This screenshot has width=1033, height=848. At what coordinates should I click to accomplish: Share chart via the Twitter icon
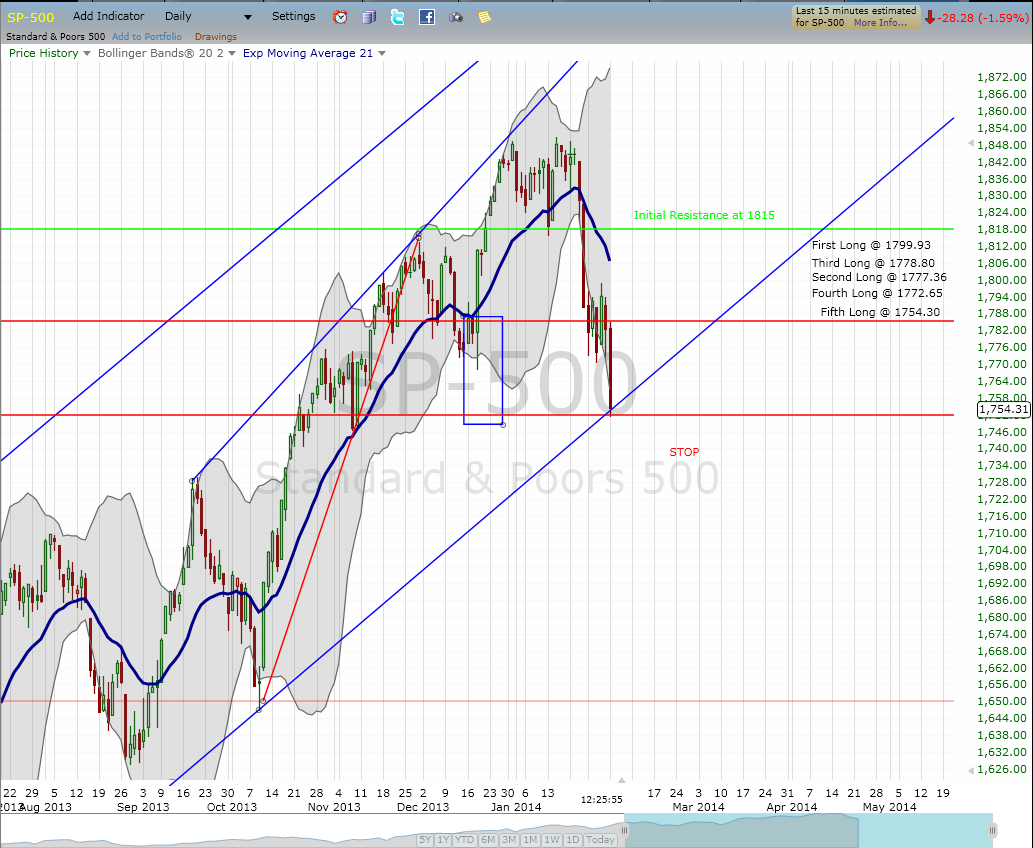398,17
